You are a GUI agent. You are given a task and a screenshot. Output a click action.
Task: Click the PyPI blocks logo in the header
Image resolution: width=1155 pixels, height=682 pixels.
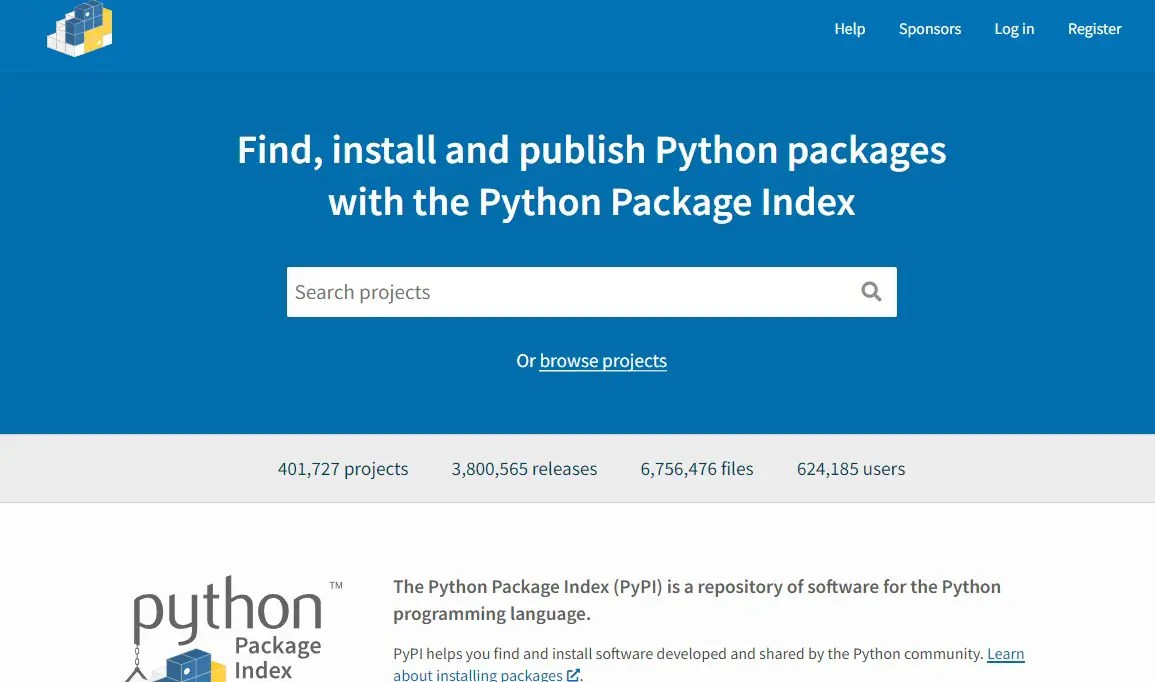[79, 28]
